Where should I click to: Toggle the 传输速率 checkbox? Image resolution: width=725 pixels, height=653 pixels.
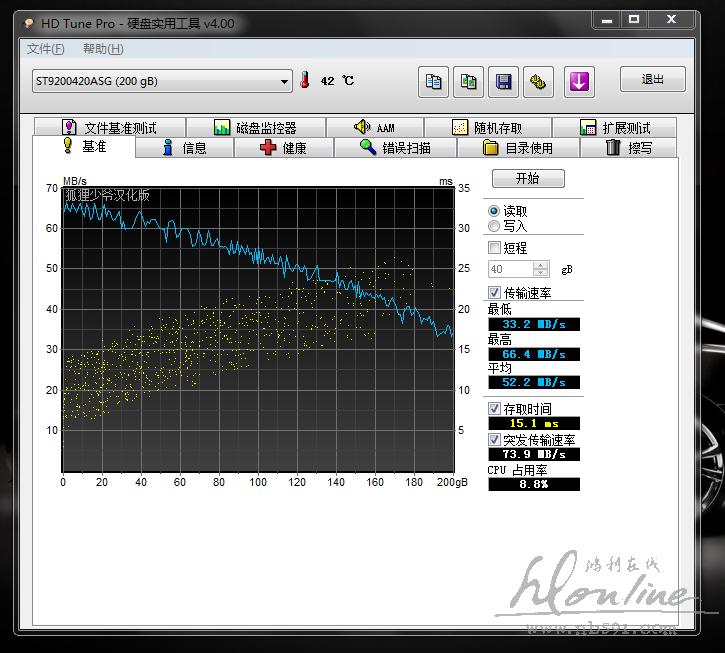click(x=494, y=292)
